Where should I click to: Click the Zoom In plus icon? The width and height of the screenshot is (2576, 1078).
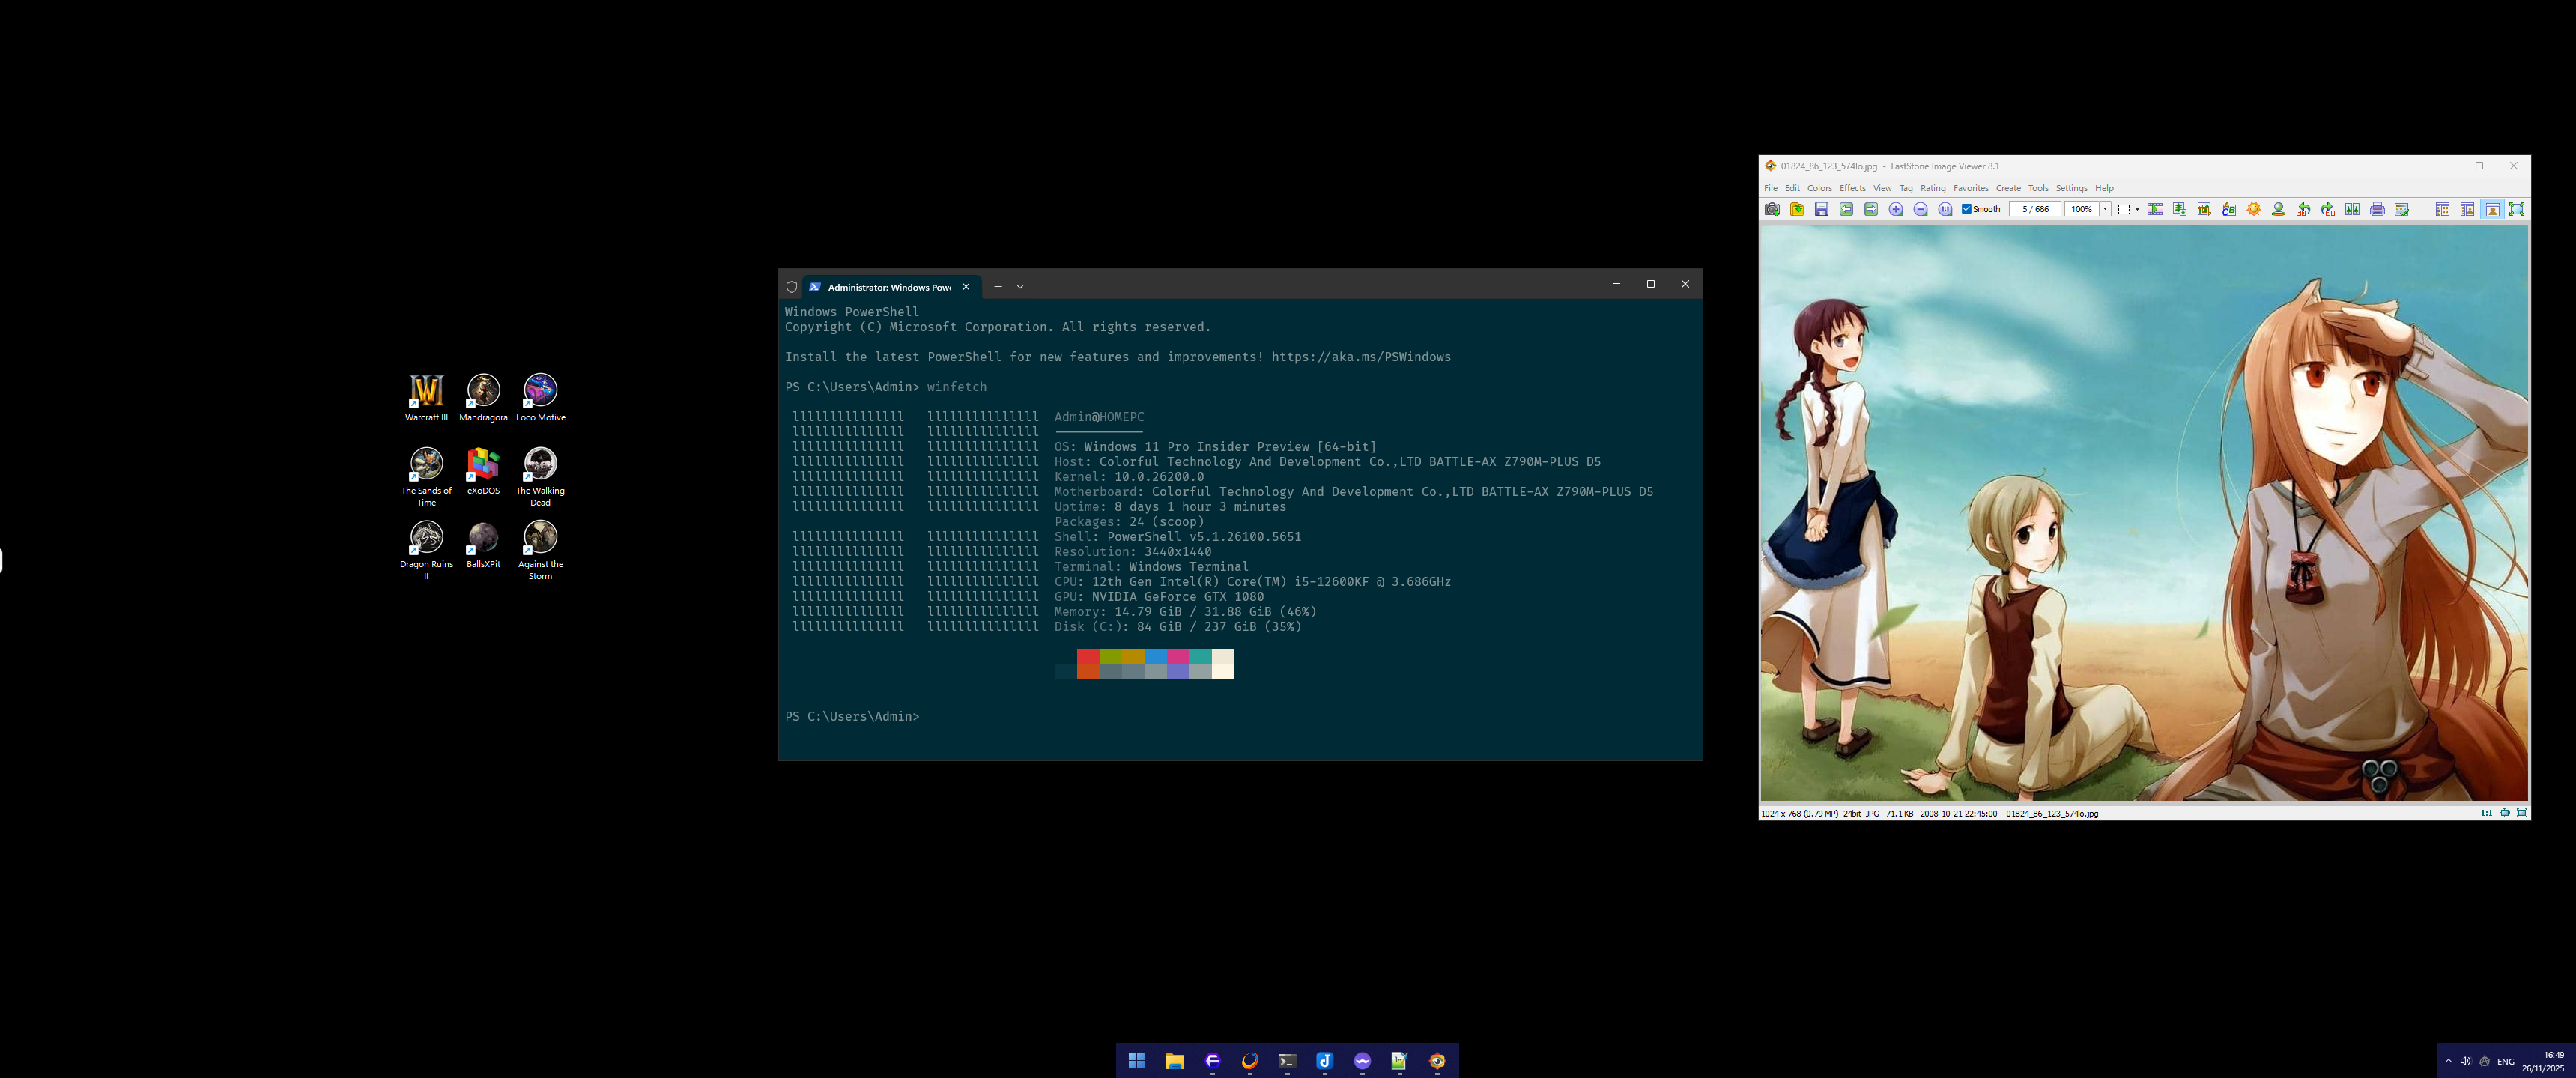tap(1896, 209)
